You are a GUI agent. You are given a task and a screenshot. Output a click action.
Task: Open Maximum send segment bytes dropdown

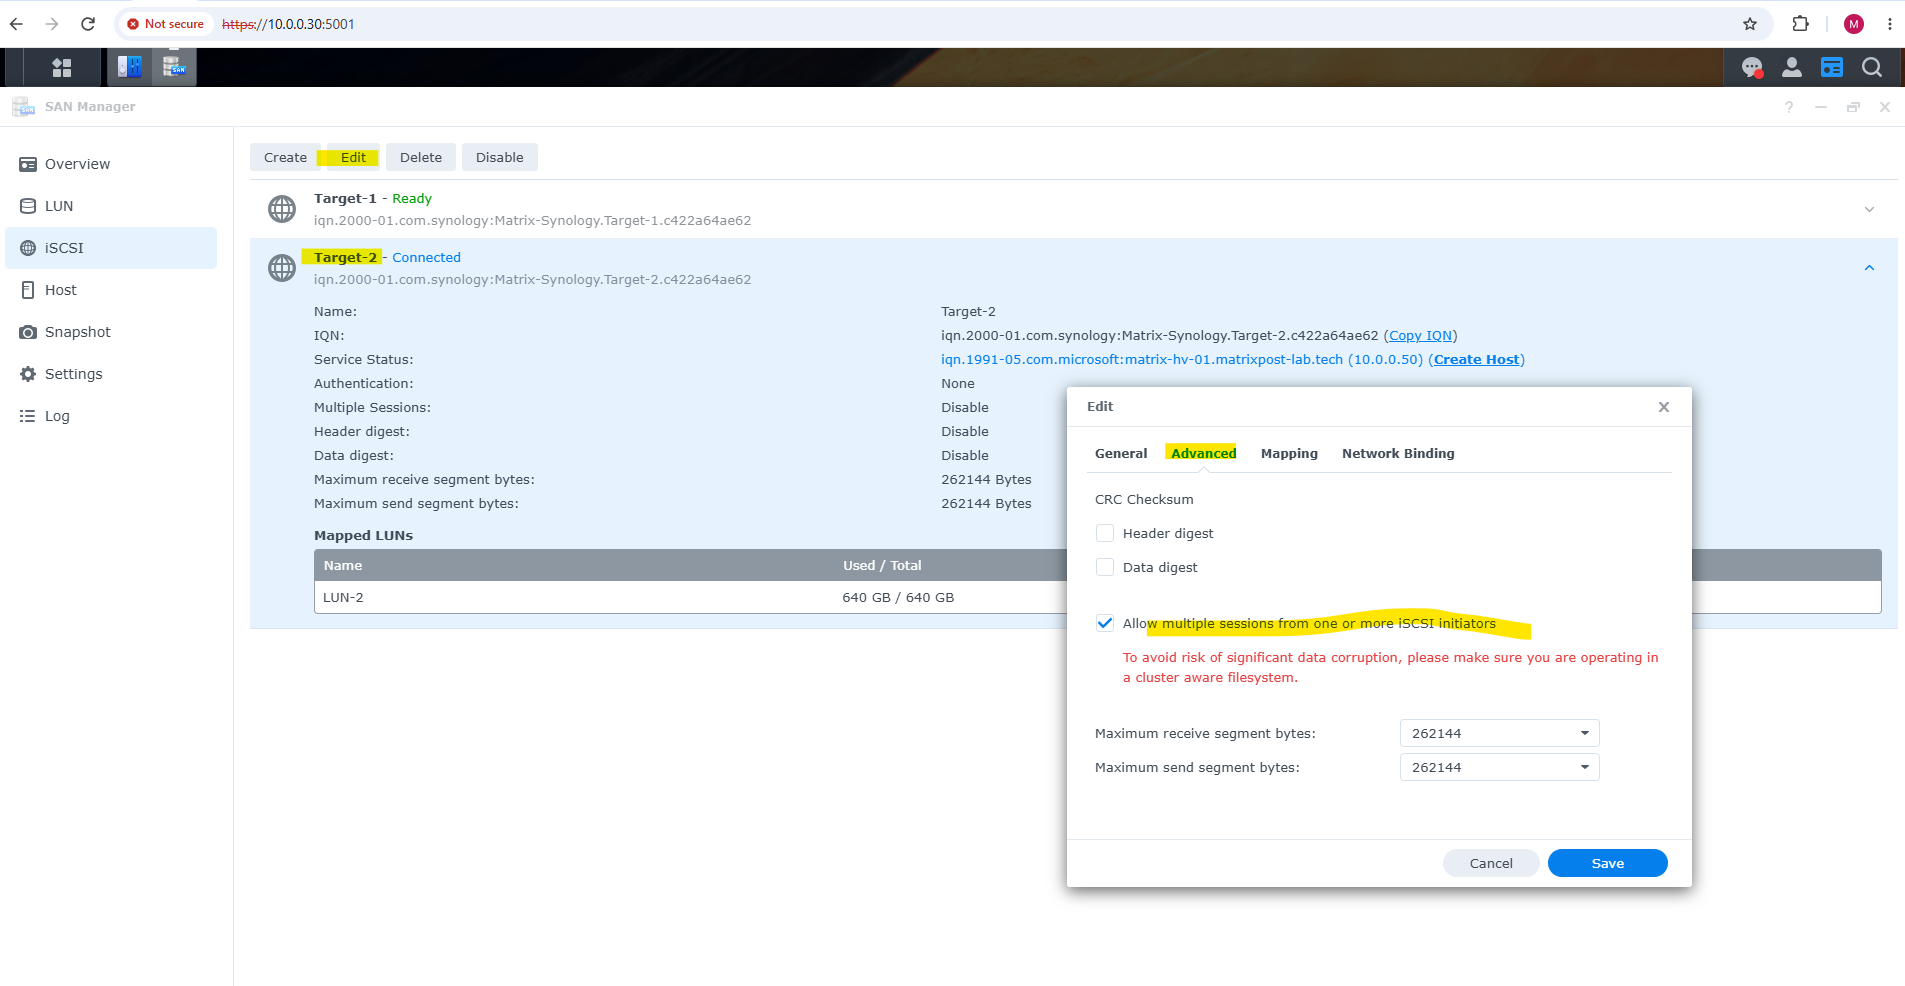(x=1499, y=767)
